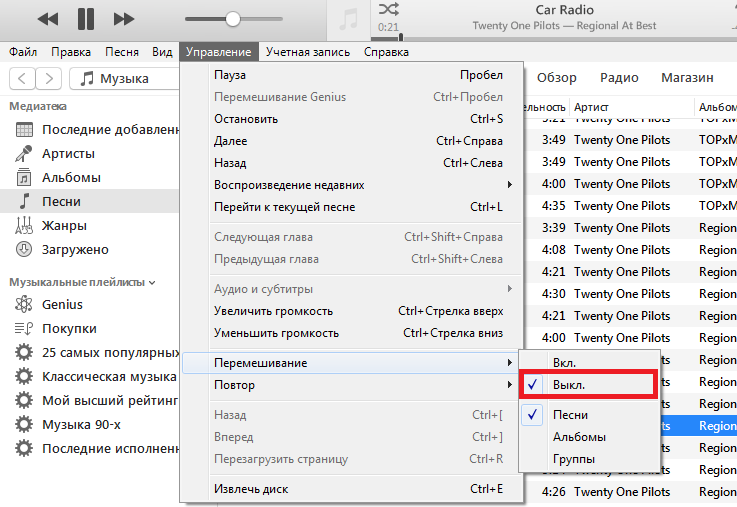737x507 pixels.
Task: Open the 25 самых популярных smart playlist
Action: [90, 352]
